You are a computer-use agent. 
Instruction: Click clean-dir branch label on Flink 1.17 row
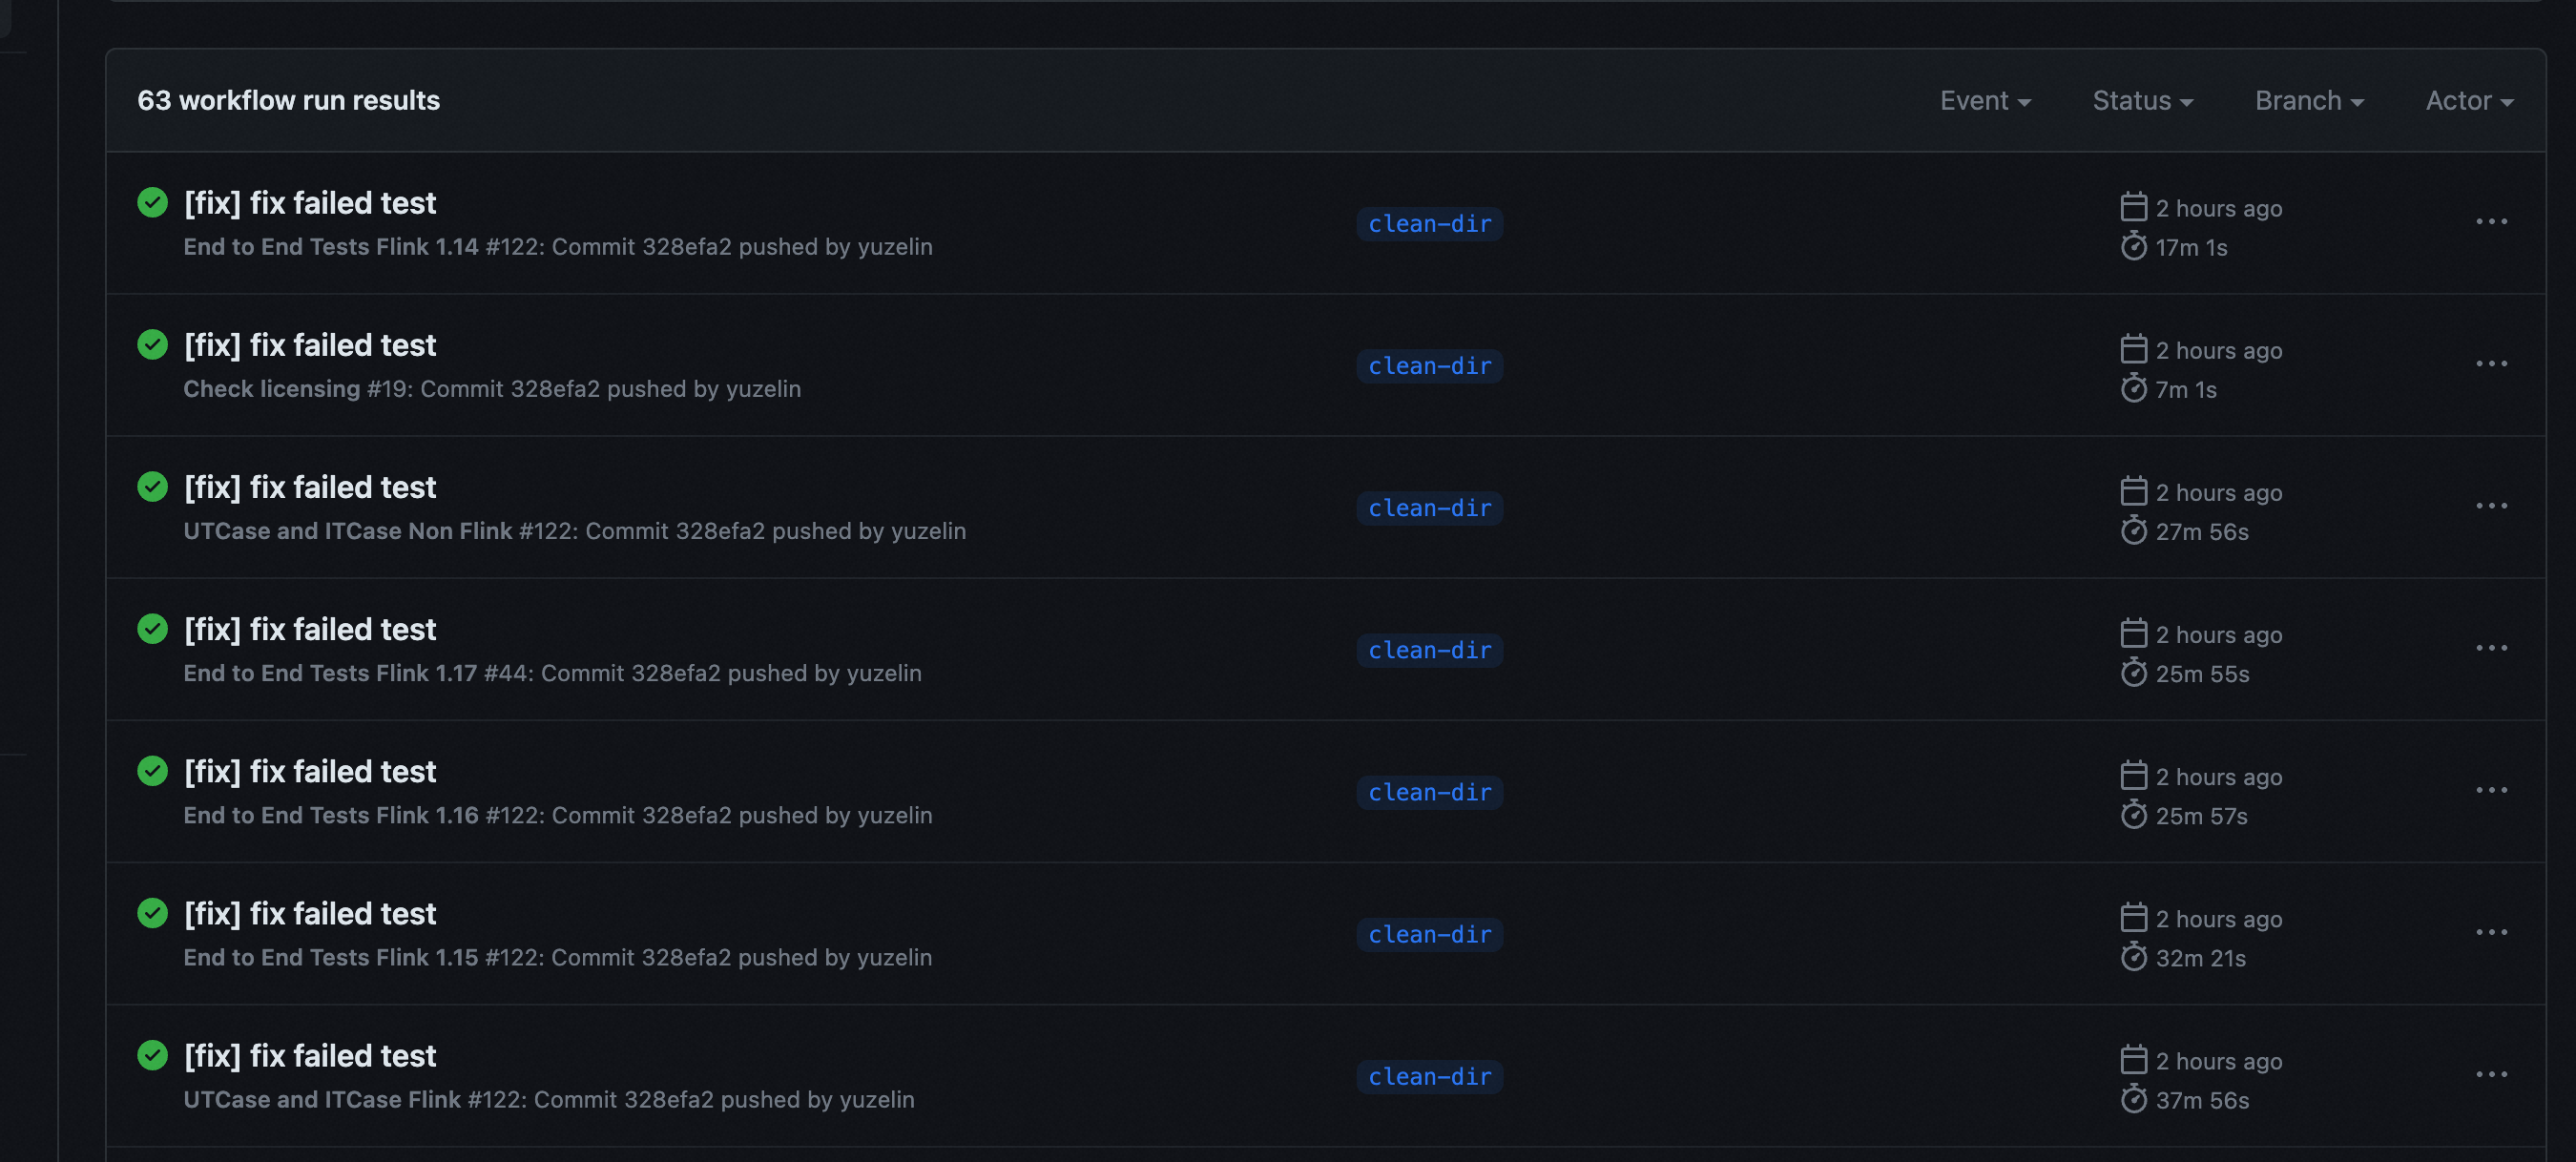(x=1429, y=650)
